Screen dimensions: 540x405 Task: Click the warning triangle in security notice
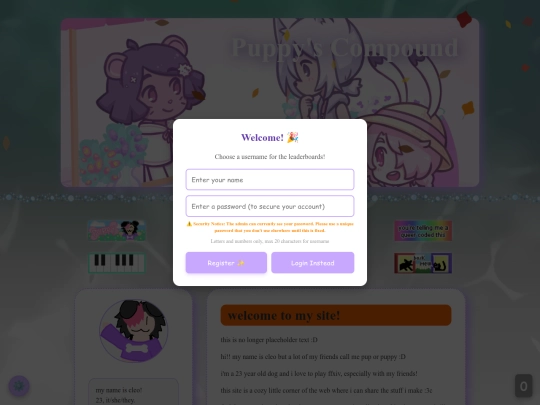189,224
